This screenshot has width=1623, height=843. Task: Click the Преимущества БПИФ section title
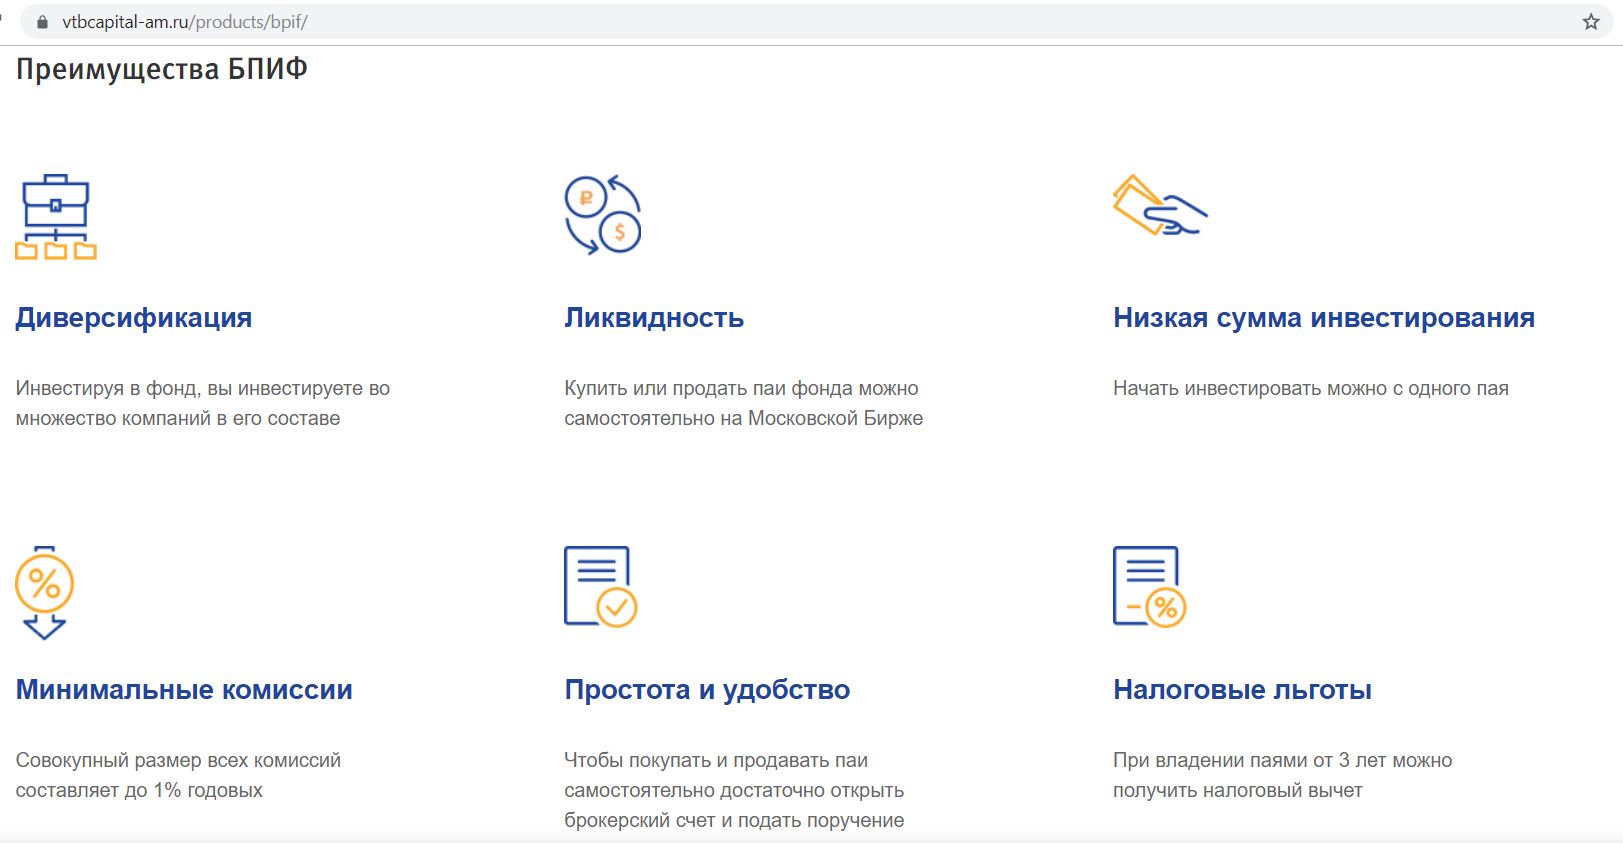coord(162,69)
